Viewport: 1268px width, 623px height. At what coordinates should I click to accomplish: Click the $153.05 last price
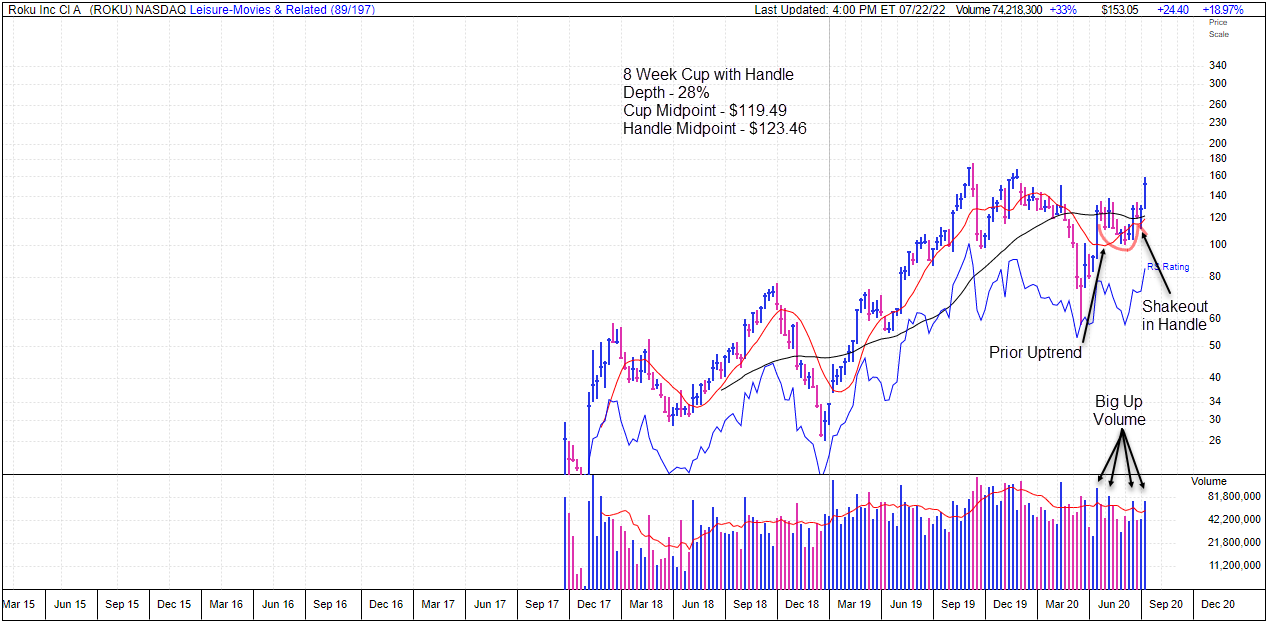[x=1120, y=9]
